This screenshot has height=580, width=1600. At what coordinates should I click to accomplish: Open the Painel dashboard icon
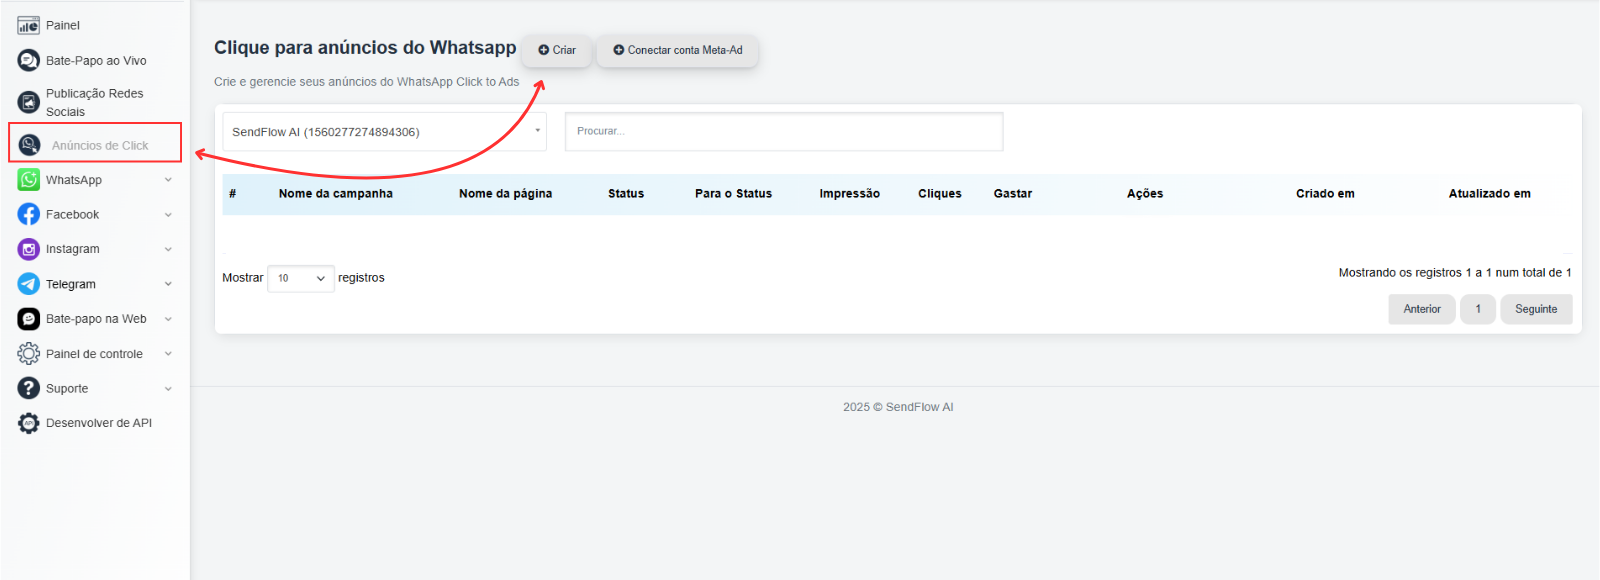(x=28, y=25)
